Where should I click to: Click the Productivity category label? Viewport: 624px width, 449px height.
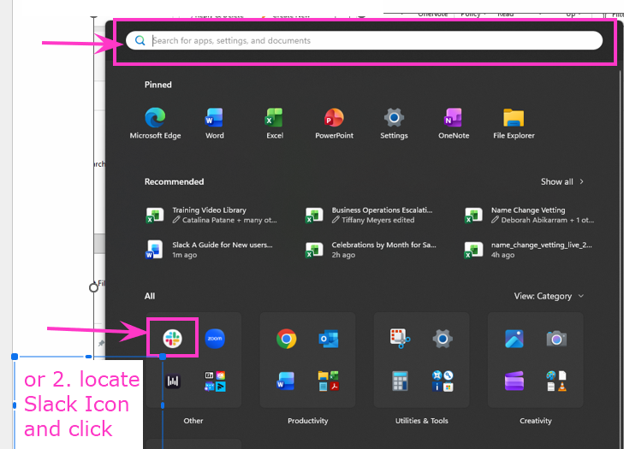tap(308, 420)
